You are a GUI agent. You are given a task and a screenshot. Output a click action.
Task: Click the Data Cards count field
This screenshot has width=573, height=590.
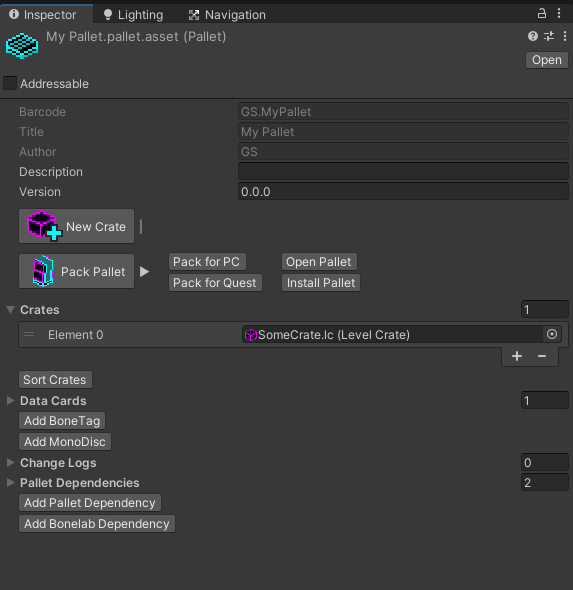click(x=544, y=401)
